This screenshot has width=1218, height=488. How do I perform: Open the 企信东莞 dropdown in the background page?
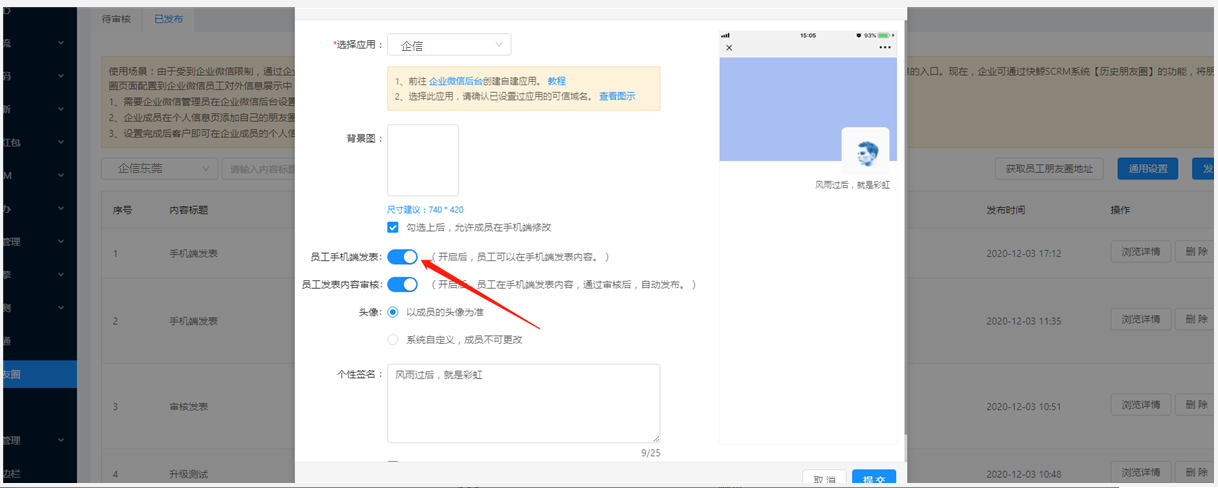pos(160,169)
